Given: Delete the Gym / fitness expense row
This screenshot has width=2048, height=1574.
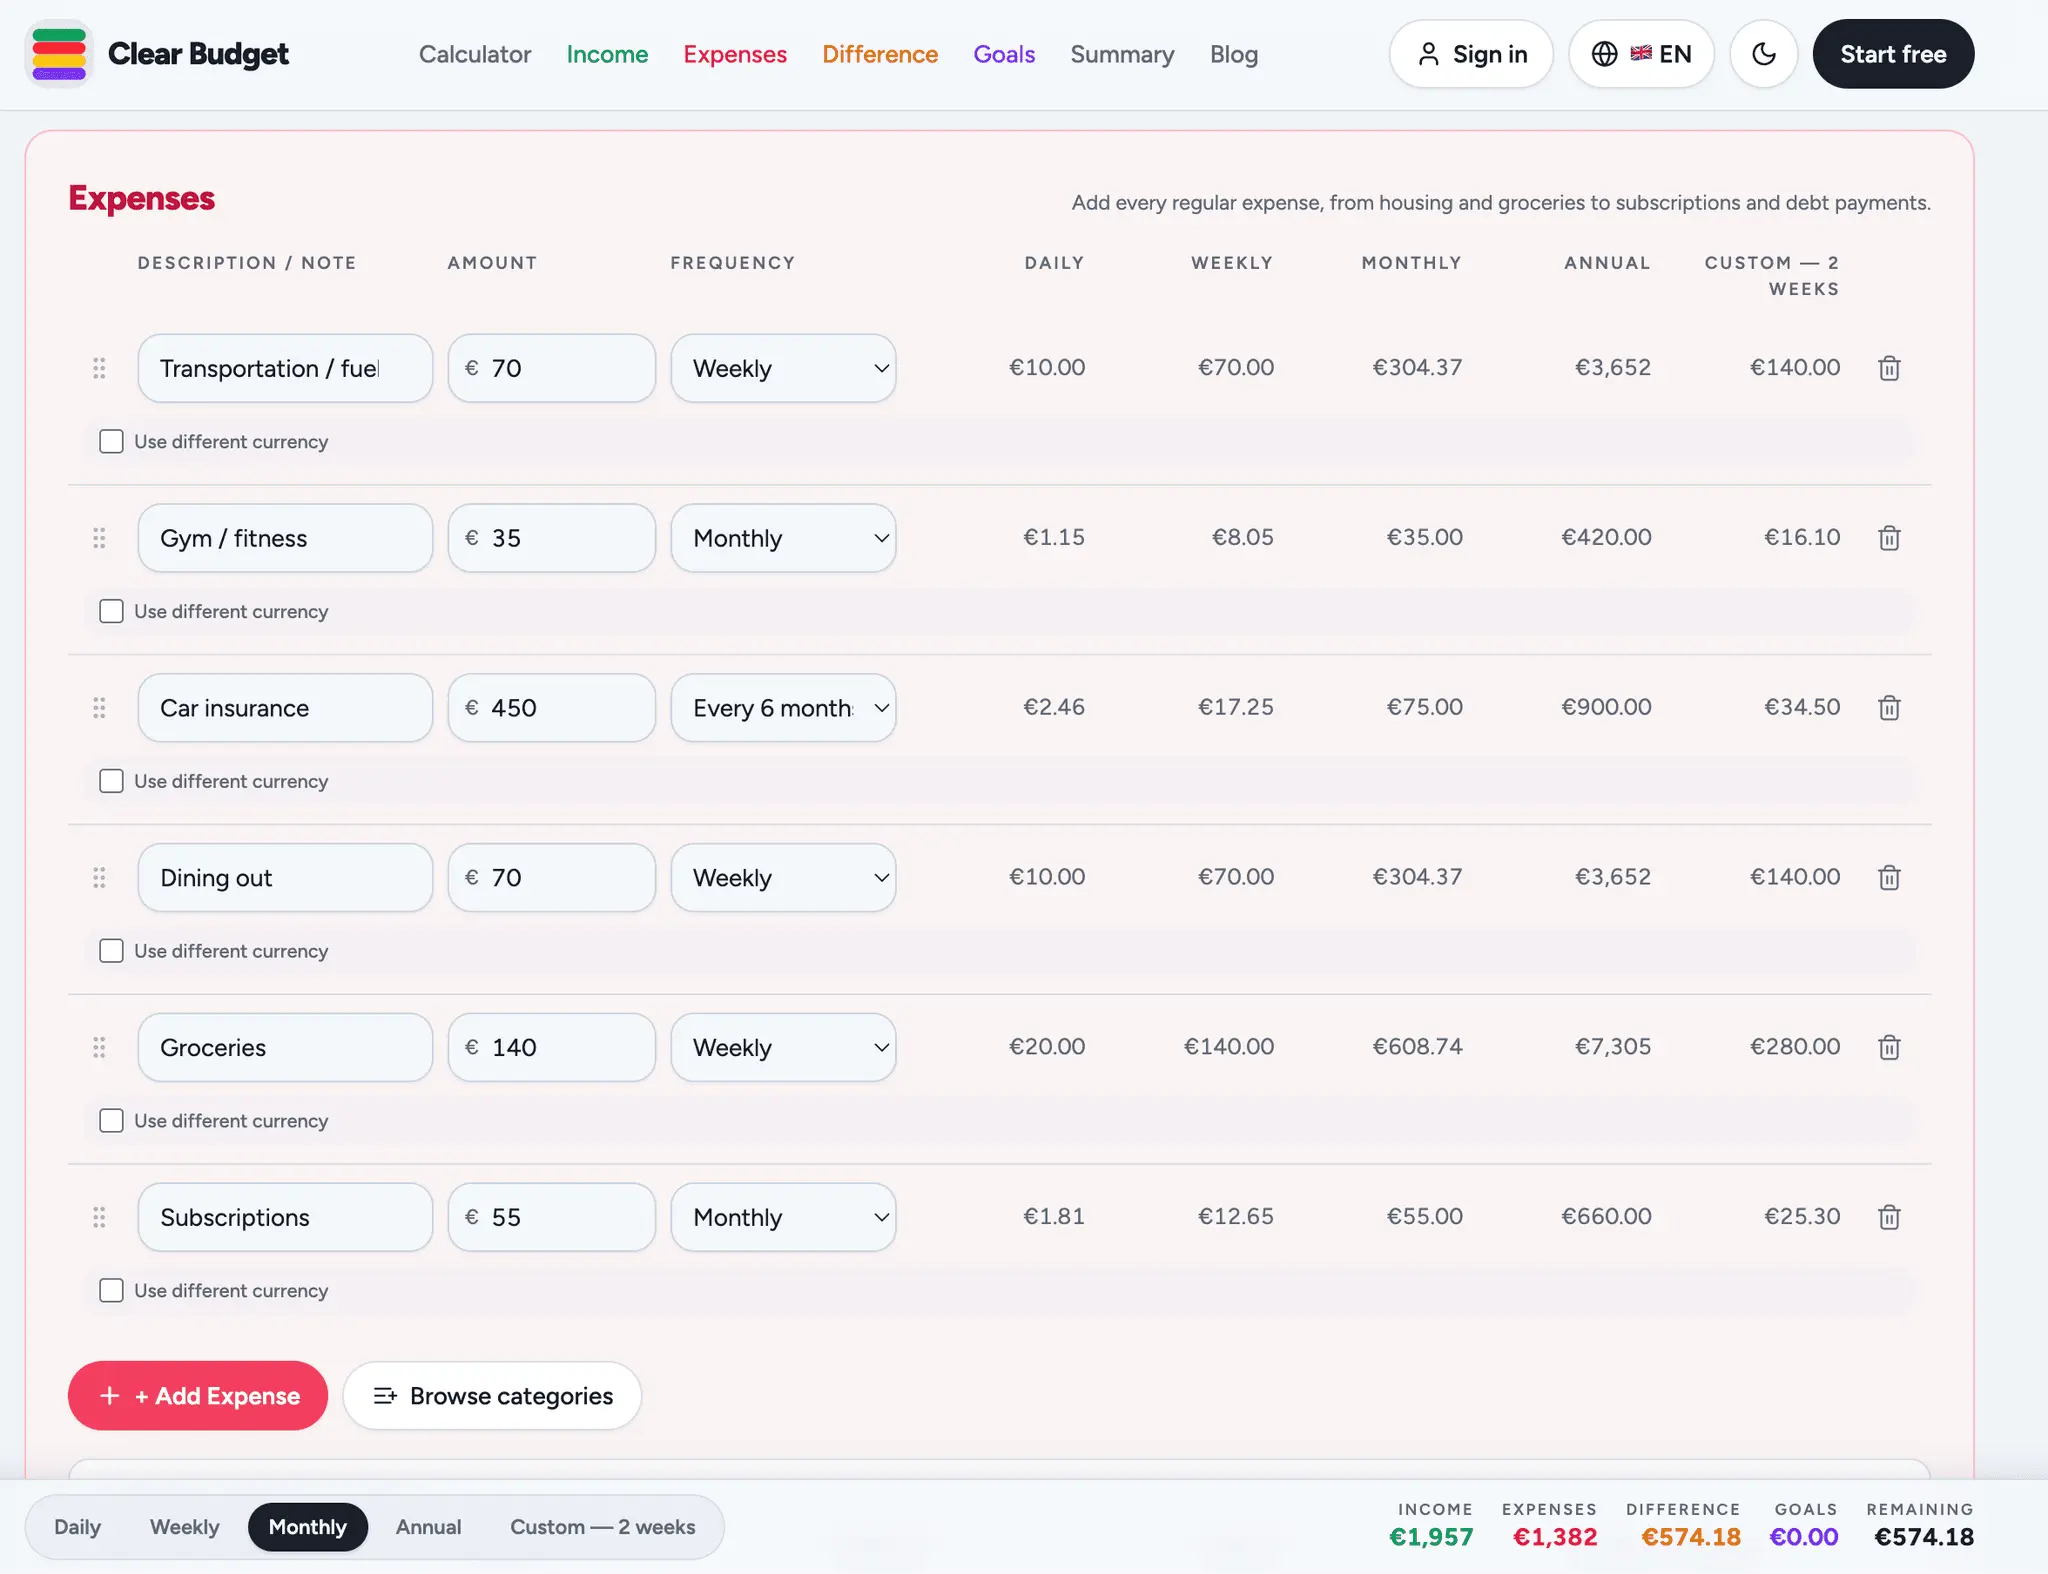Looking at the screenshot, I should pyautogui.click(x=1889, y=538).
